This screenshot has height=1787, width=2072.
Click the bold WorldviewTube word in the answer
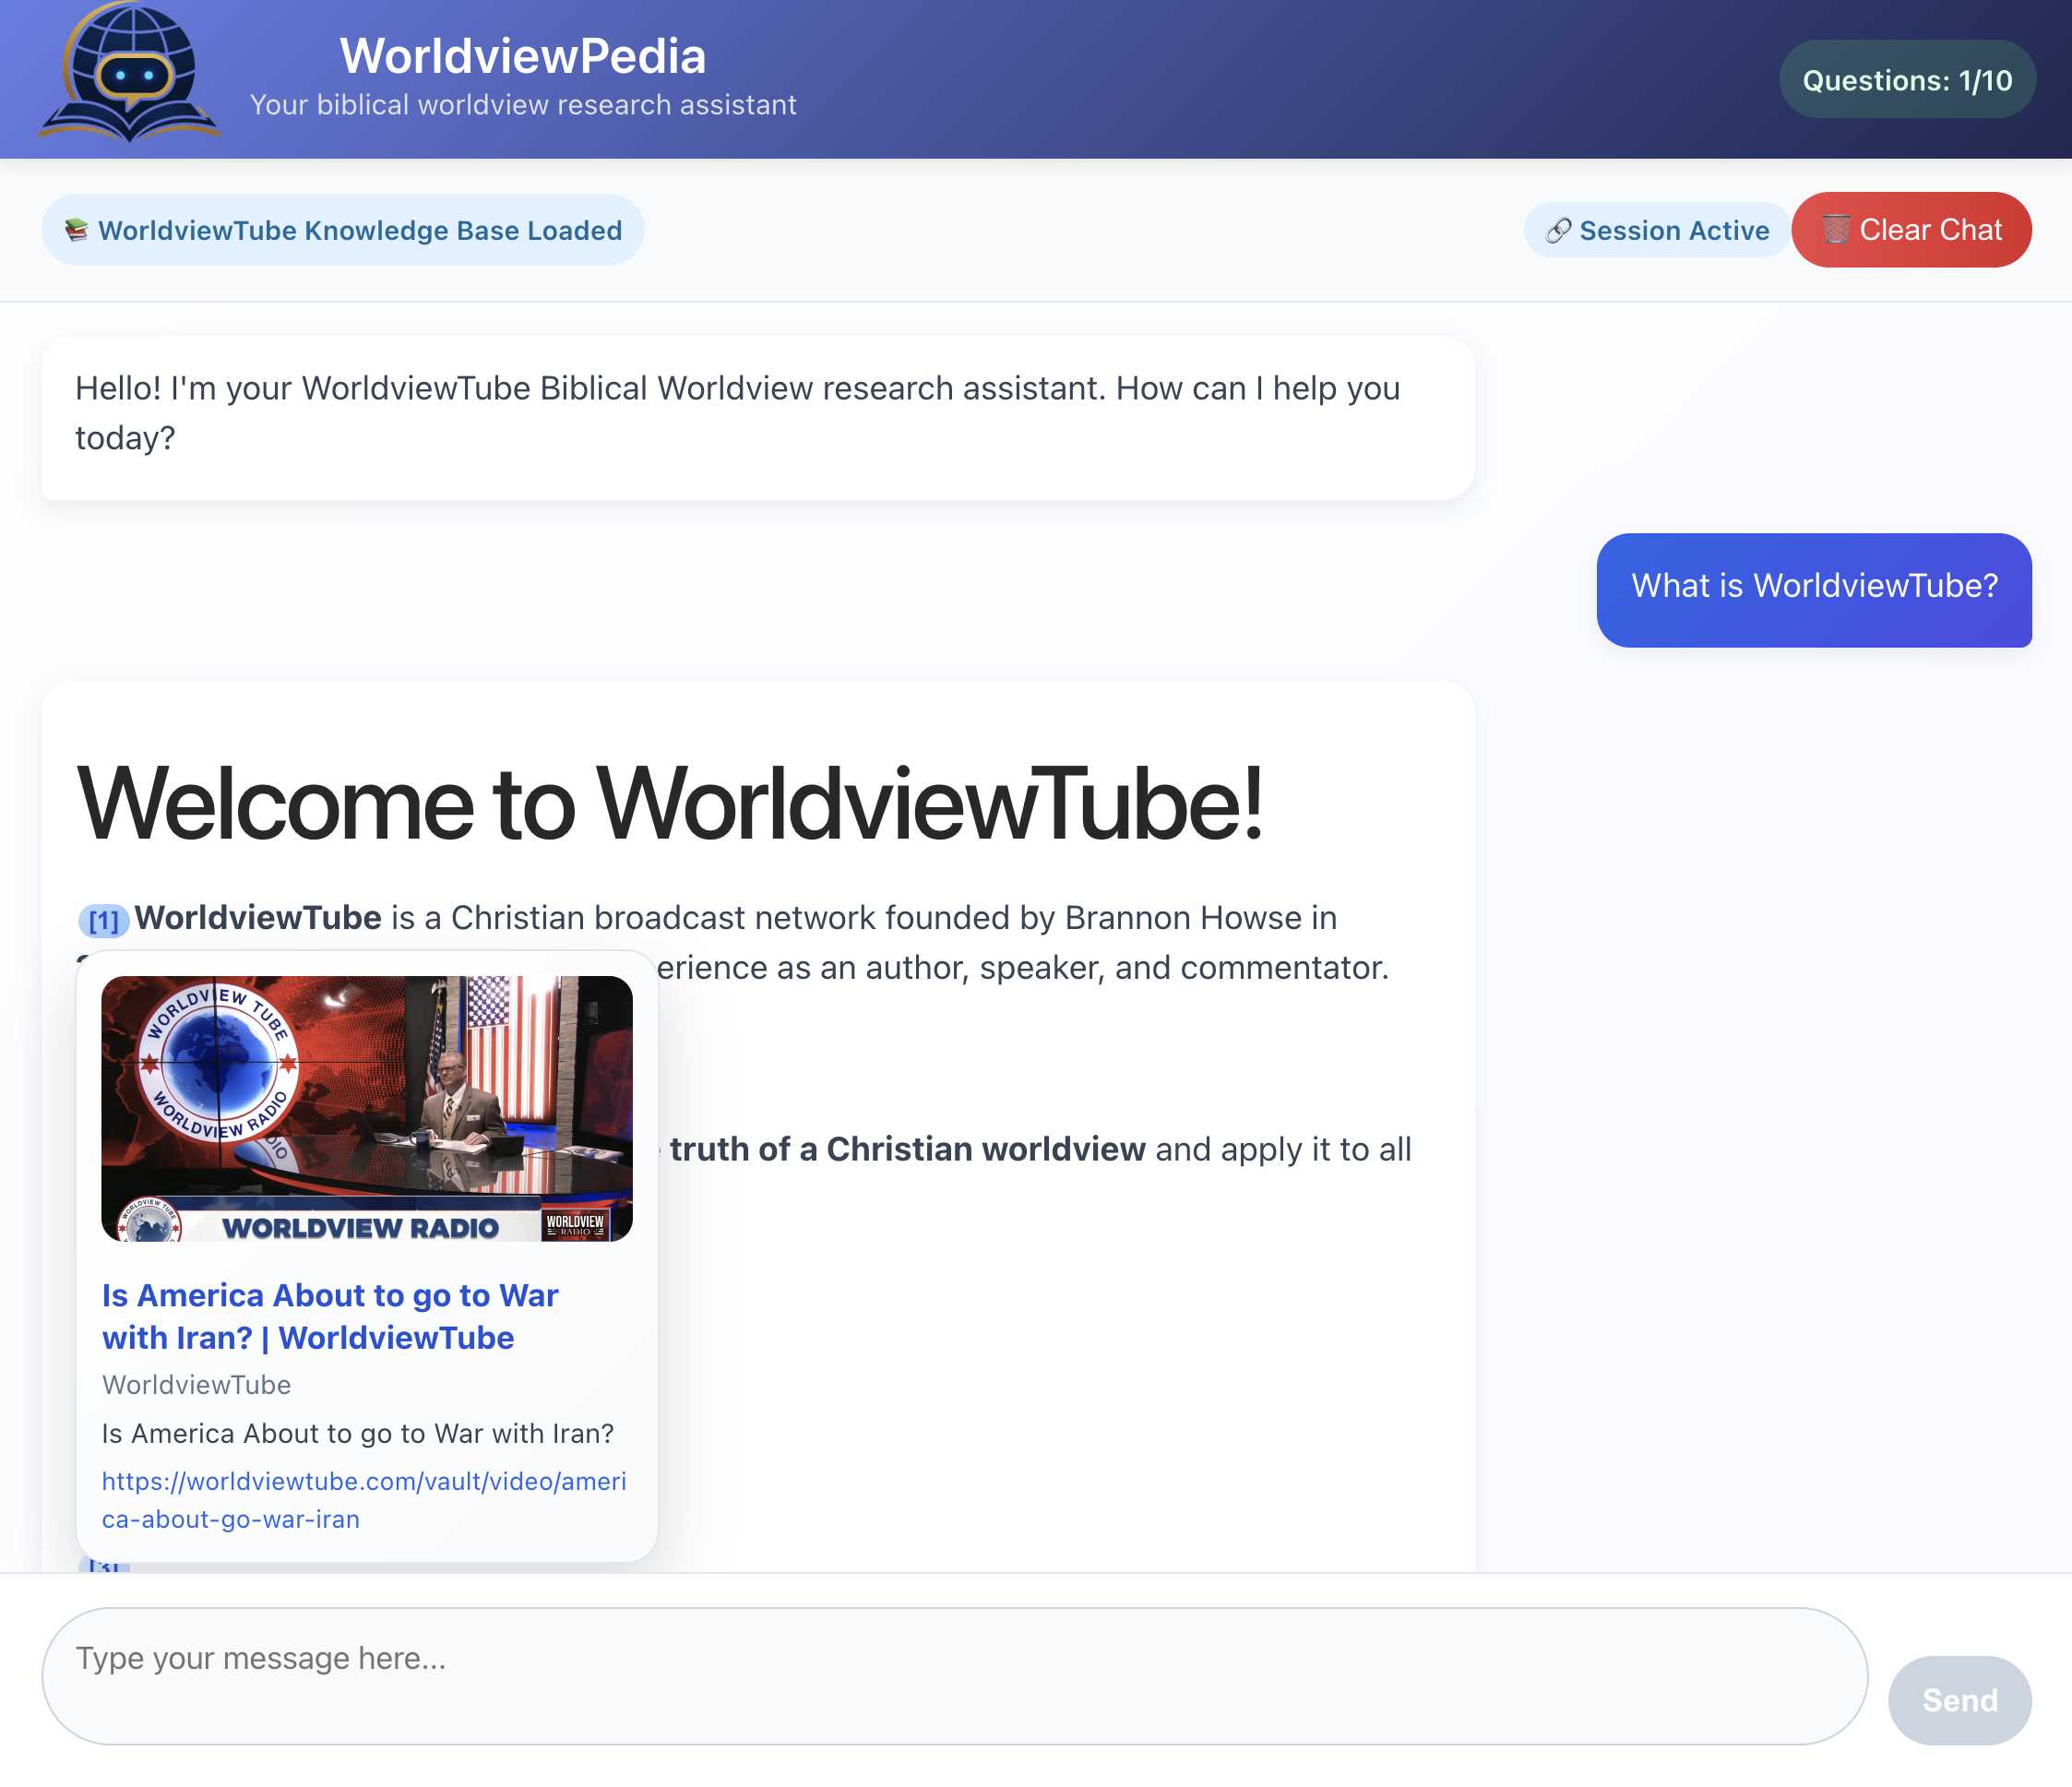point(258,918)
